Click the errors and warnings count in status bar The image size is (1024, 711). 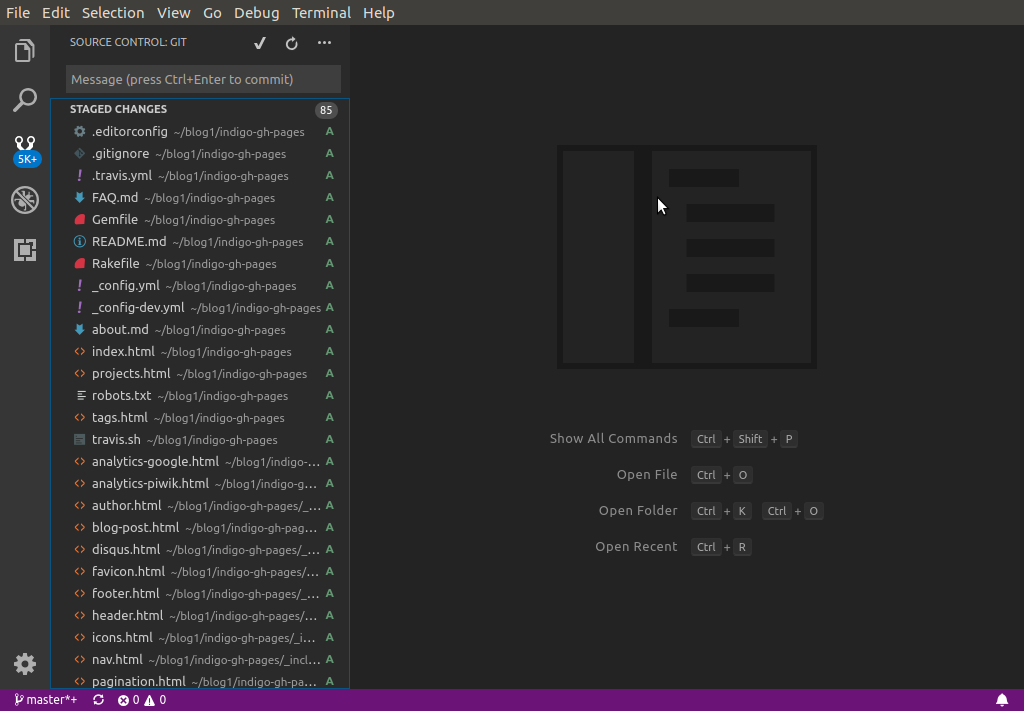pyautogui.click(x=142, y=700)
